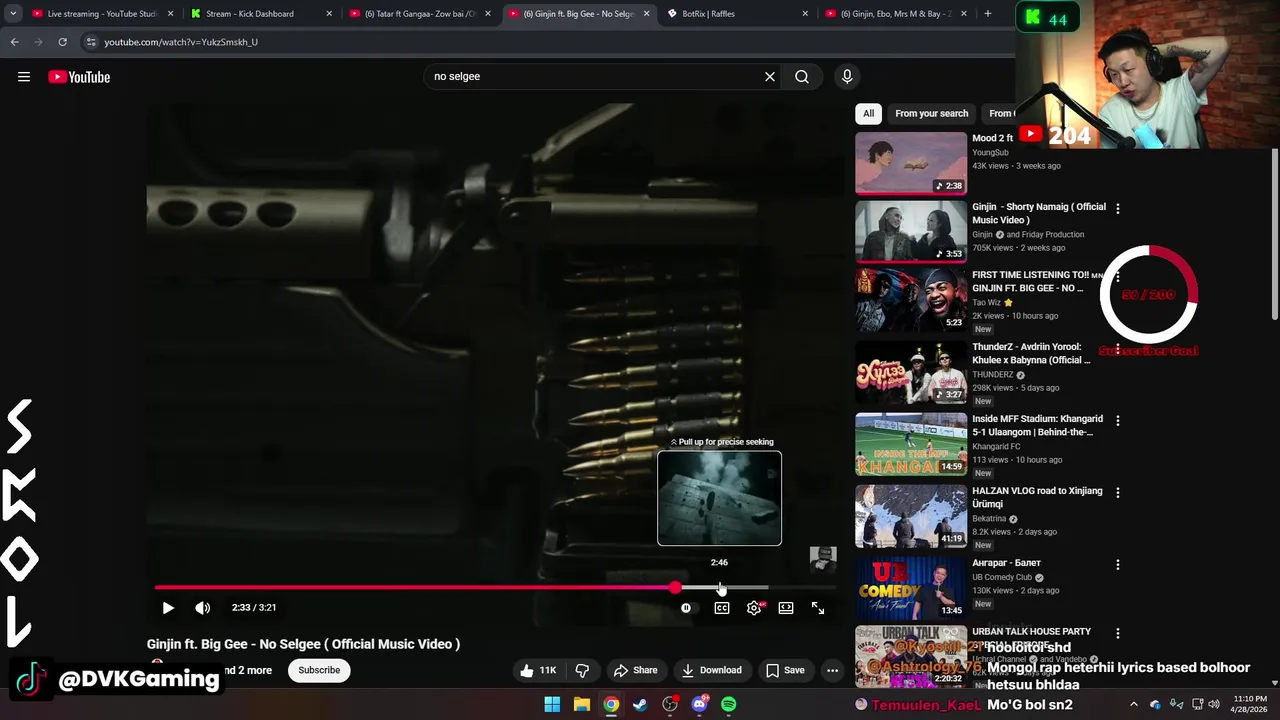
Task: Open options for Inside MFF Stadium video
Action: pos(1118,421)
